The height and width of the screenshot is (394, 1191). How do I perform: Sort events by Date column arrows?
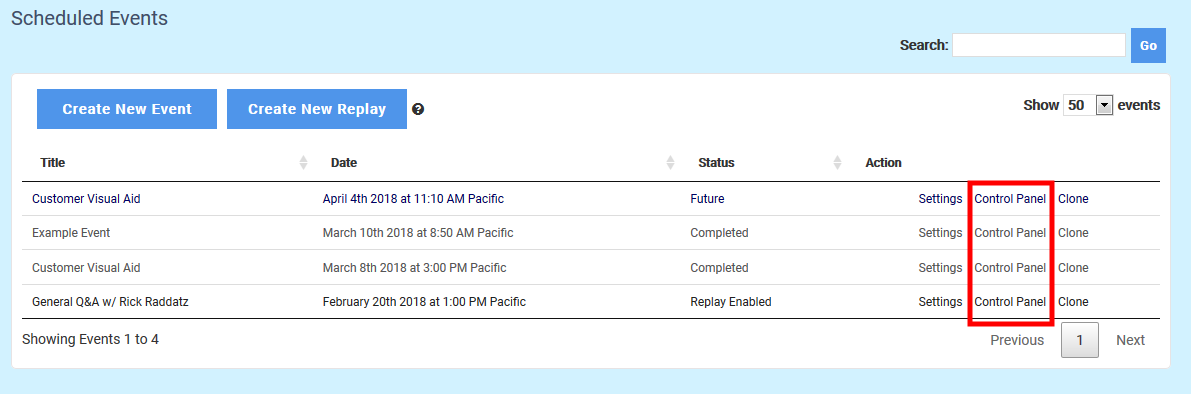pyautogui.click(x=671, y=162)
